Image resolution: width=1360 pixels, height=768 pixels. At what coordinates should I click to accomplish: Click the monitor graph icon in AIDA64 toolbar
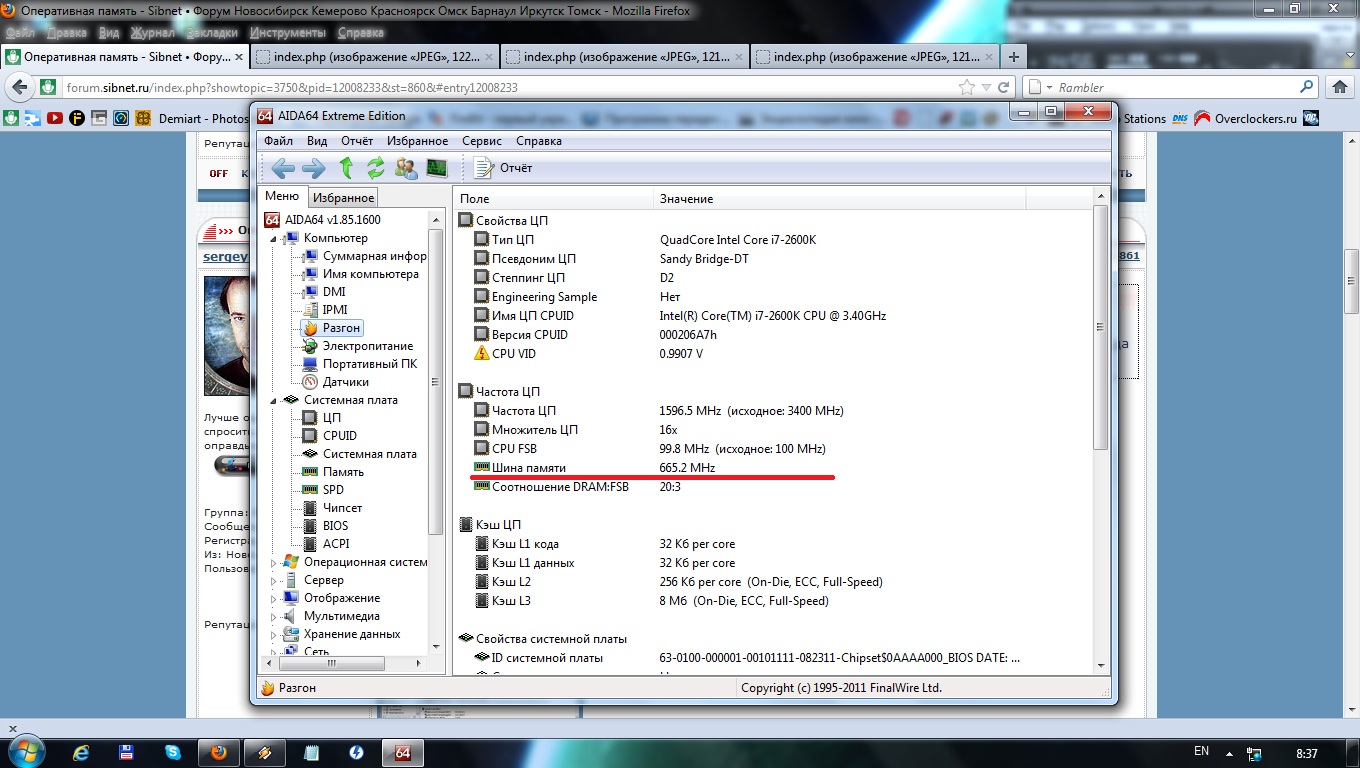pos(437,168)
